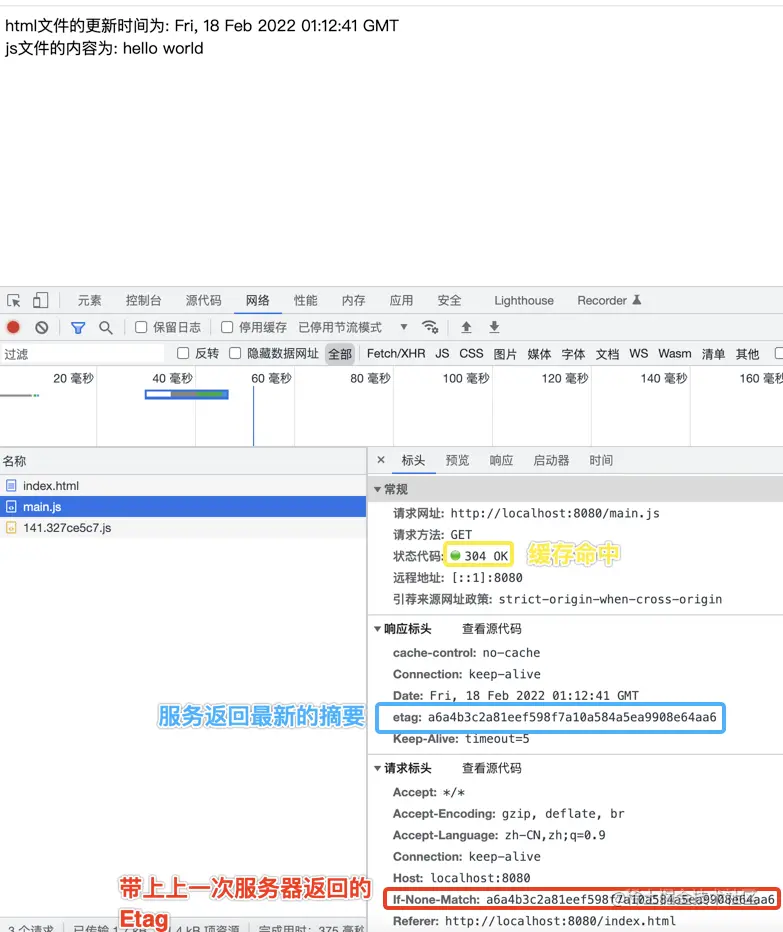Screen dimensions: 783x932
Task: Select the 141.327ce5c7.js request row
Action: (183, 527)
